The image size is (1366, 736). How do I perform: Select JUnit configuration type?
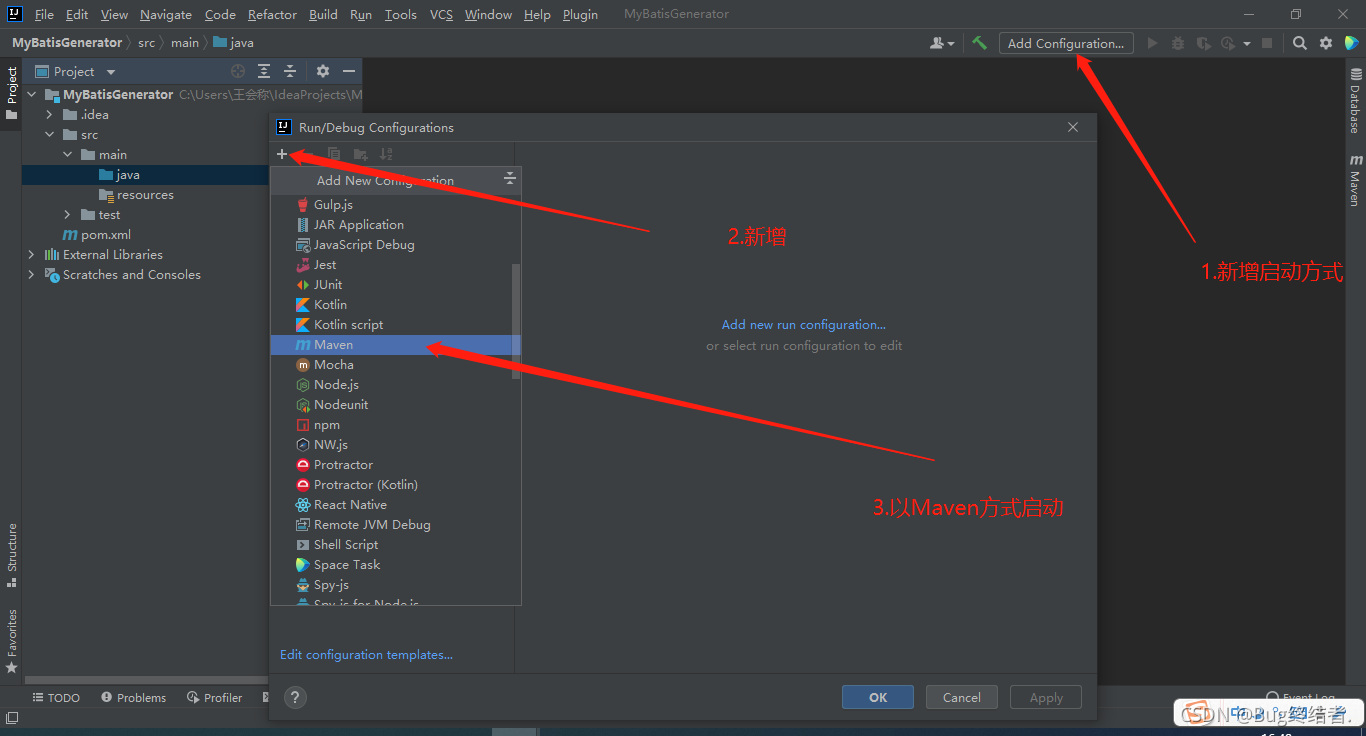tap(396, 285)
